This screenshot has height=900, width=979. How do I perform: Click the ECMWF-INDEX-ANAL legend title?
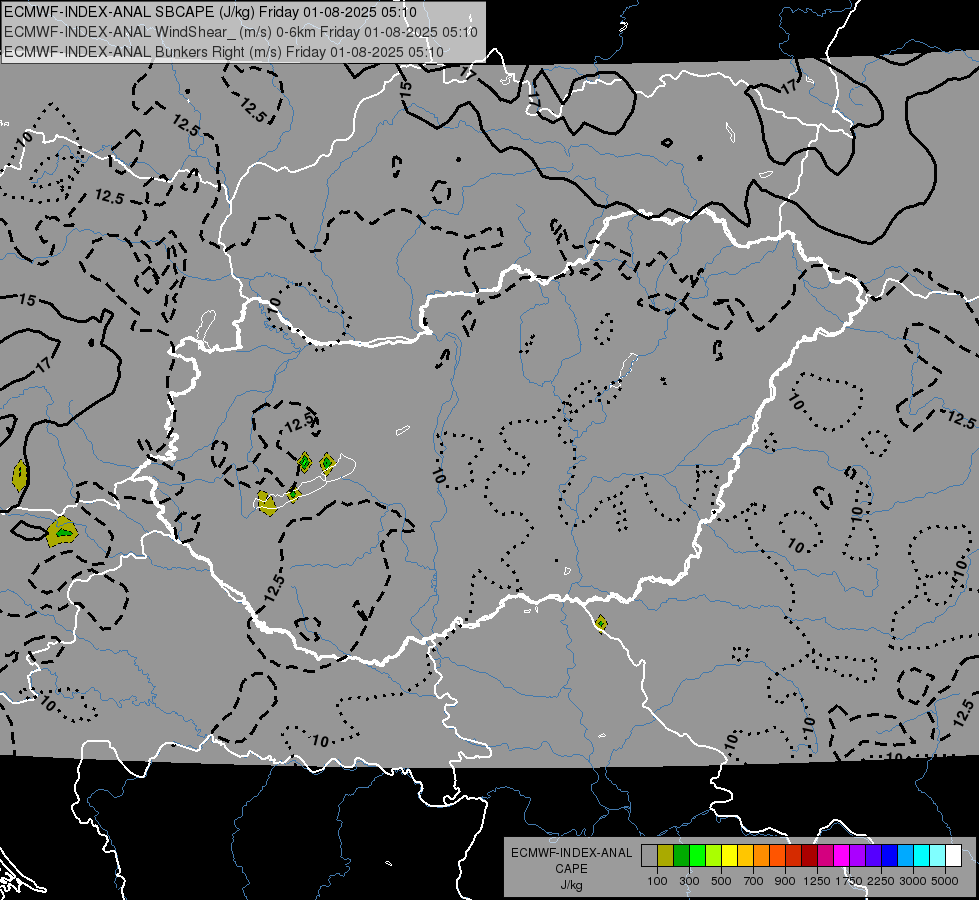[x=571, y=853]
